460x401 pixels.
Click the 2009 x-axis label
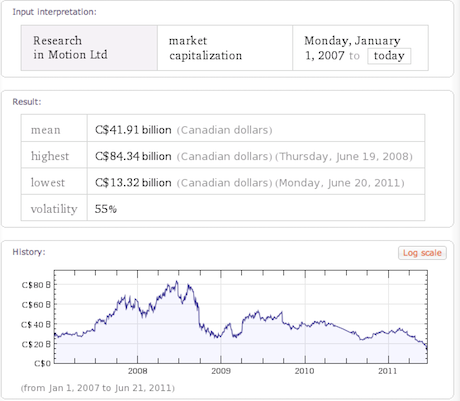(x=221, y=371)
